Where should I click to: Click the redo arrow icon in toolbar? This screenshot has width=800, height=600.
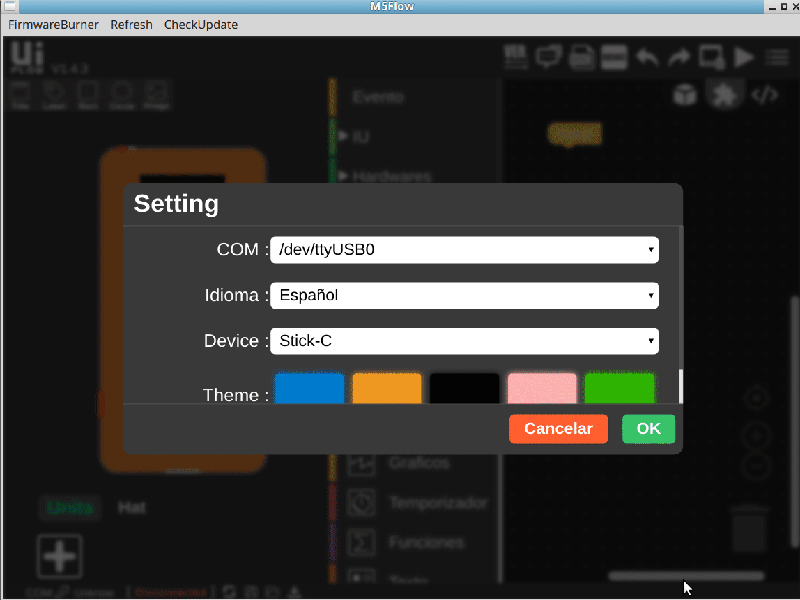coord(679,57)
